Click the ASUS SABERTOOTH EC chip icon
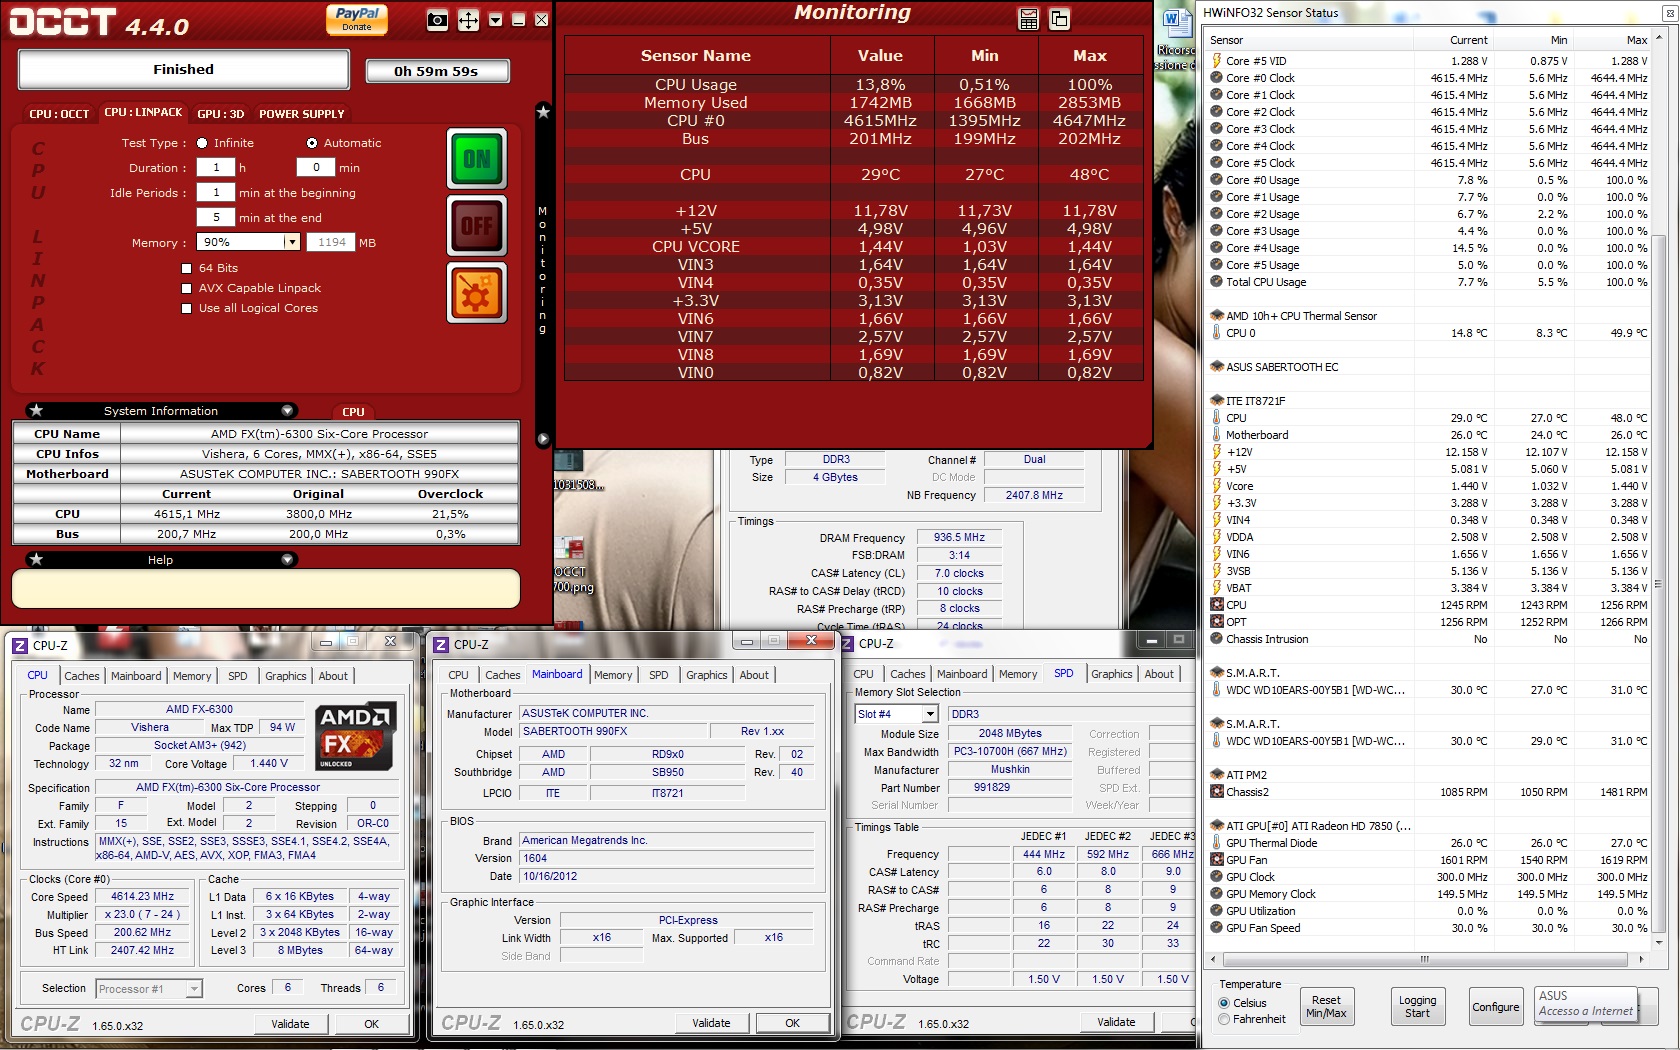Viewport: 1680px width, 1050px height. coord(1217,367)
